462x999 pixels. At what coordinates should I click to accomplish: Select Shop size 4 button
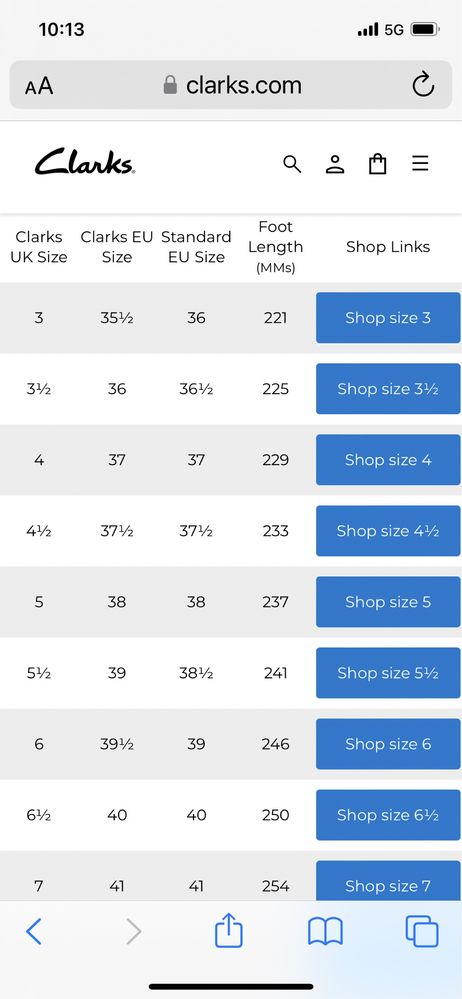click(x=388, y=460)
